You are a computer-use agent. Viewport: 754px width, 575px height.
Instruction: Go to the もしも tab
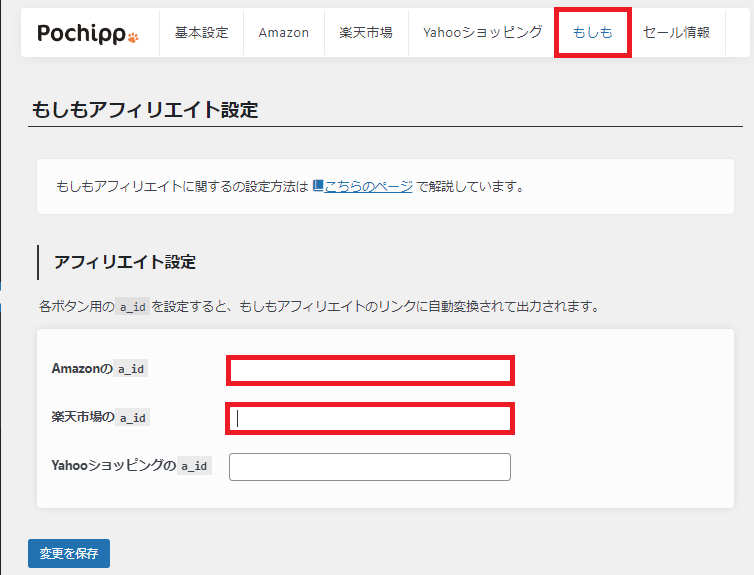[592, 33]
